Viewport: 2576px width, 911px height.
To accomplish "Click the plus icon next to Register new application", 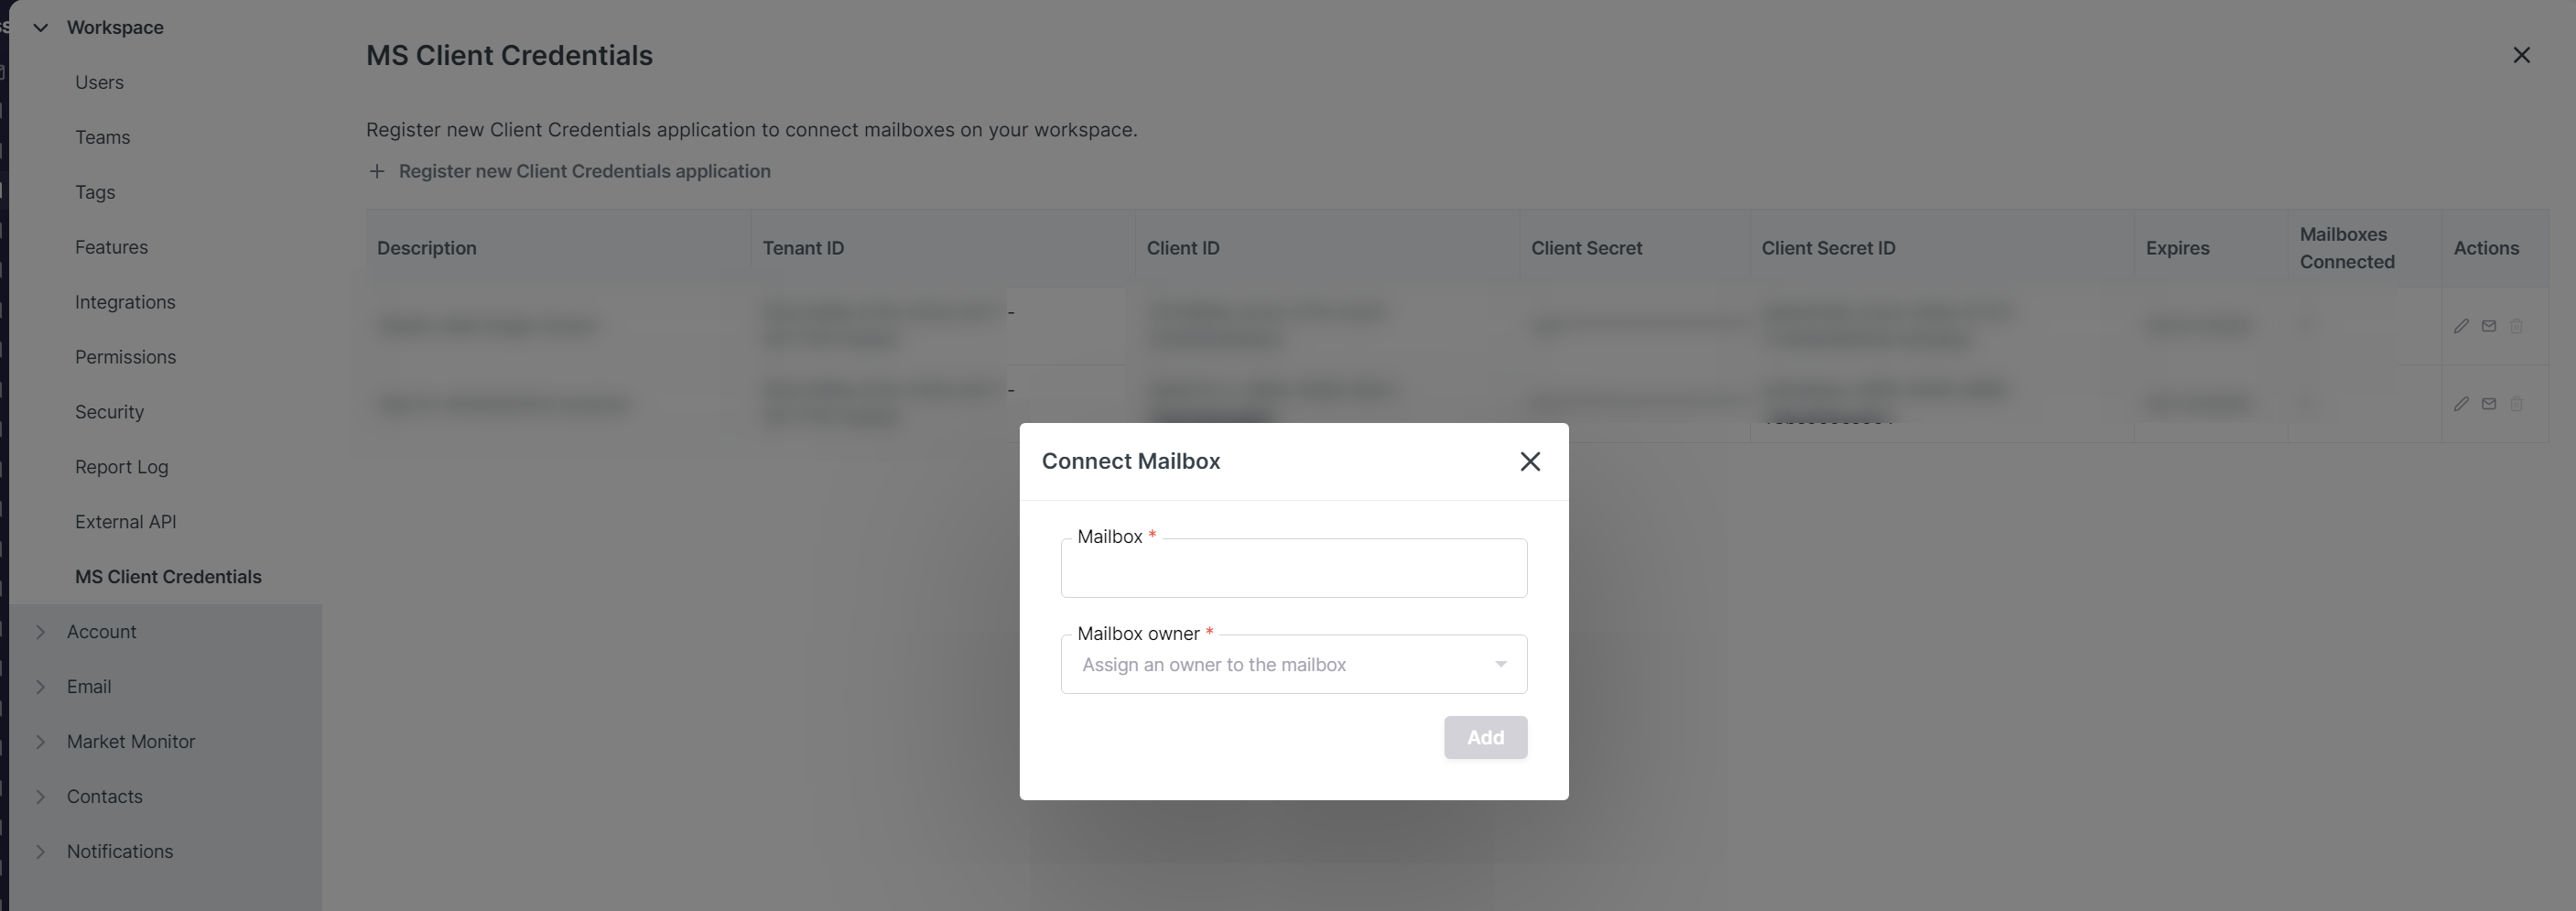I will tap(377, 171).
